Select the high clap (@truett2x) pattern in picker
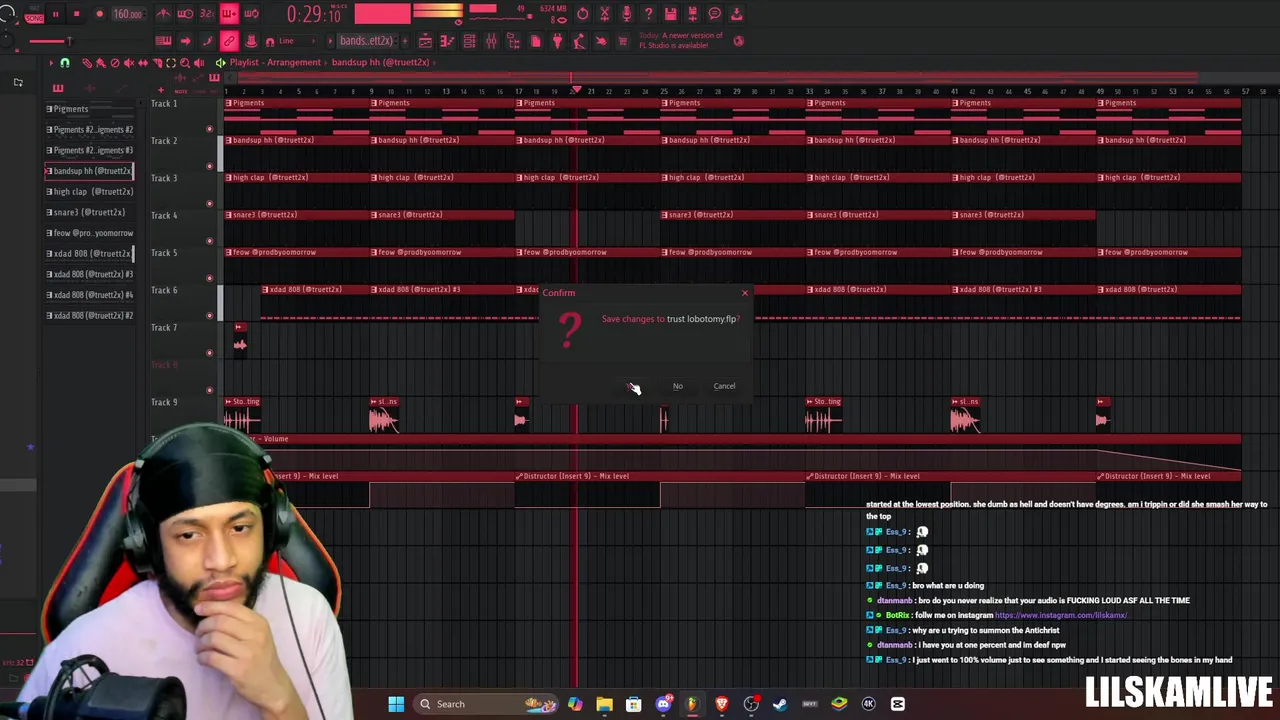1280x720 pixels. click(90, 191)
